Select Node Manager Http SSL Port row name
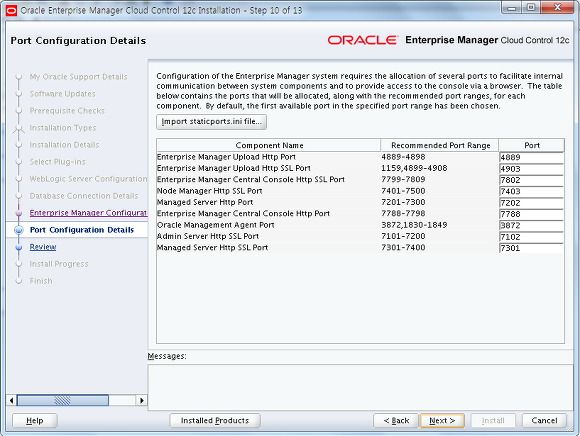 [x=209, y=191]
